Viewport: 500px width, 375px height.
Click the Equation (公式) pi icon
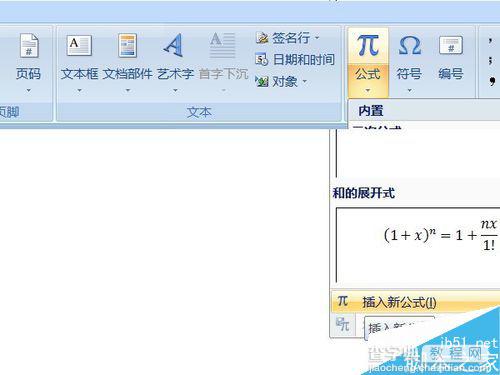click(x=368, y=45)
